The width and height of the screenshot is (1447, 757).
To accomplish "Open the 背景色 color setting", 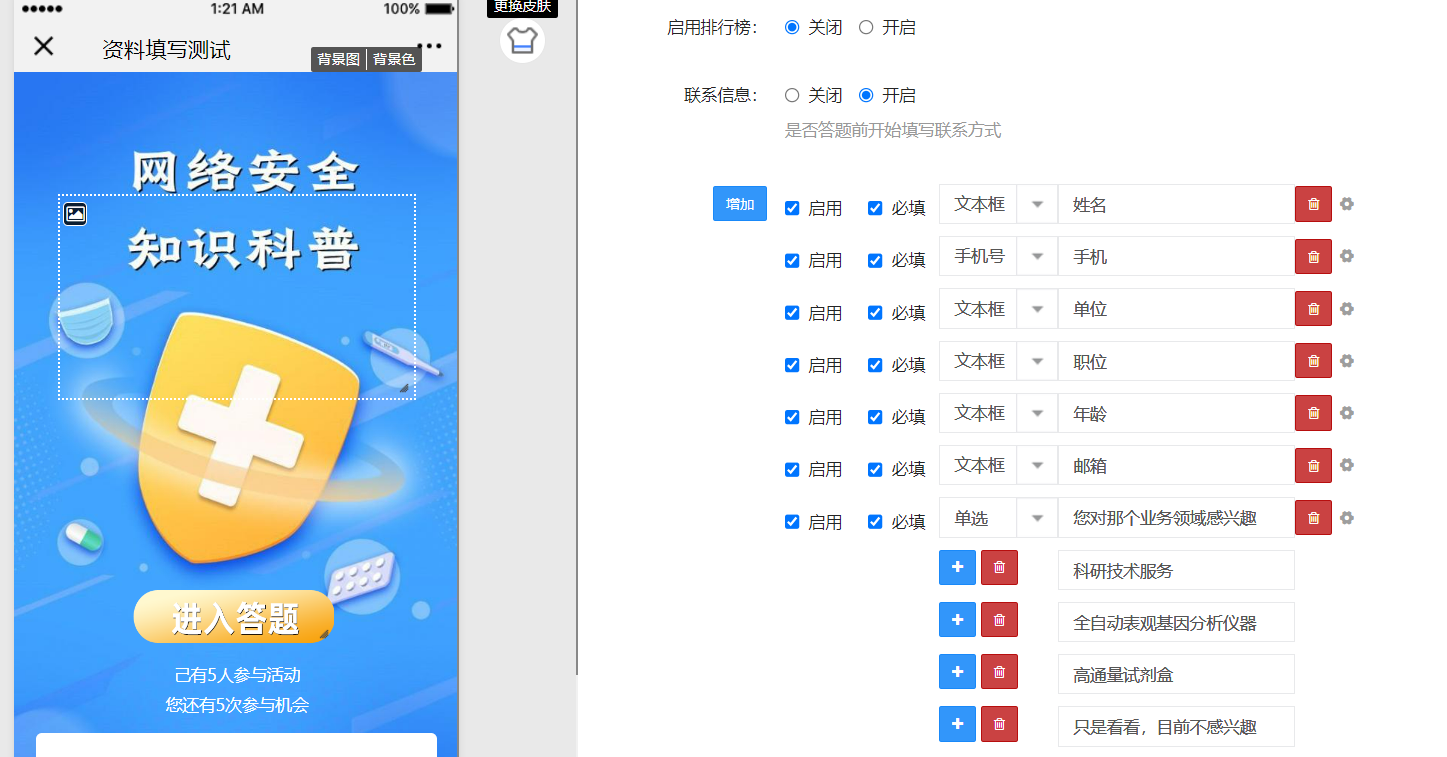I will (392, 59).
